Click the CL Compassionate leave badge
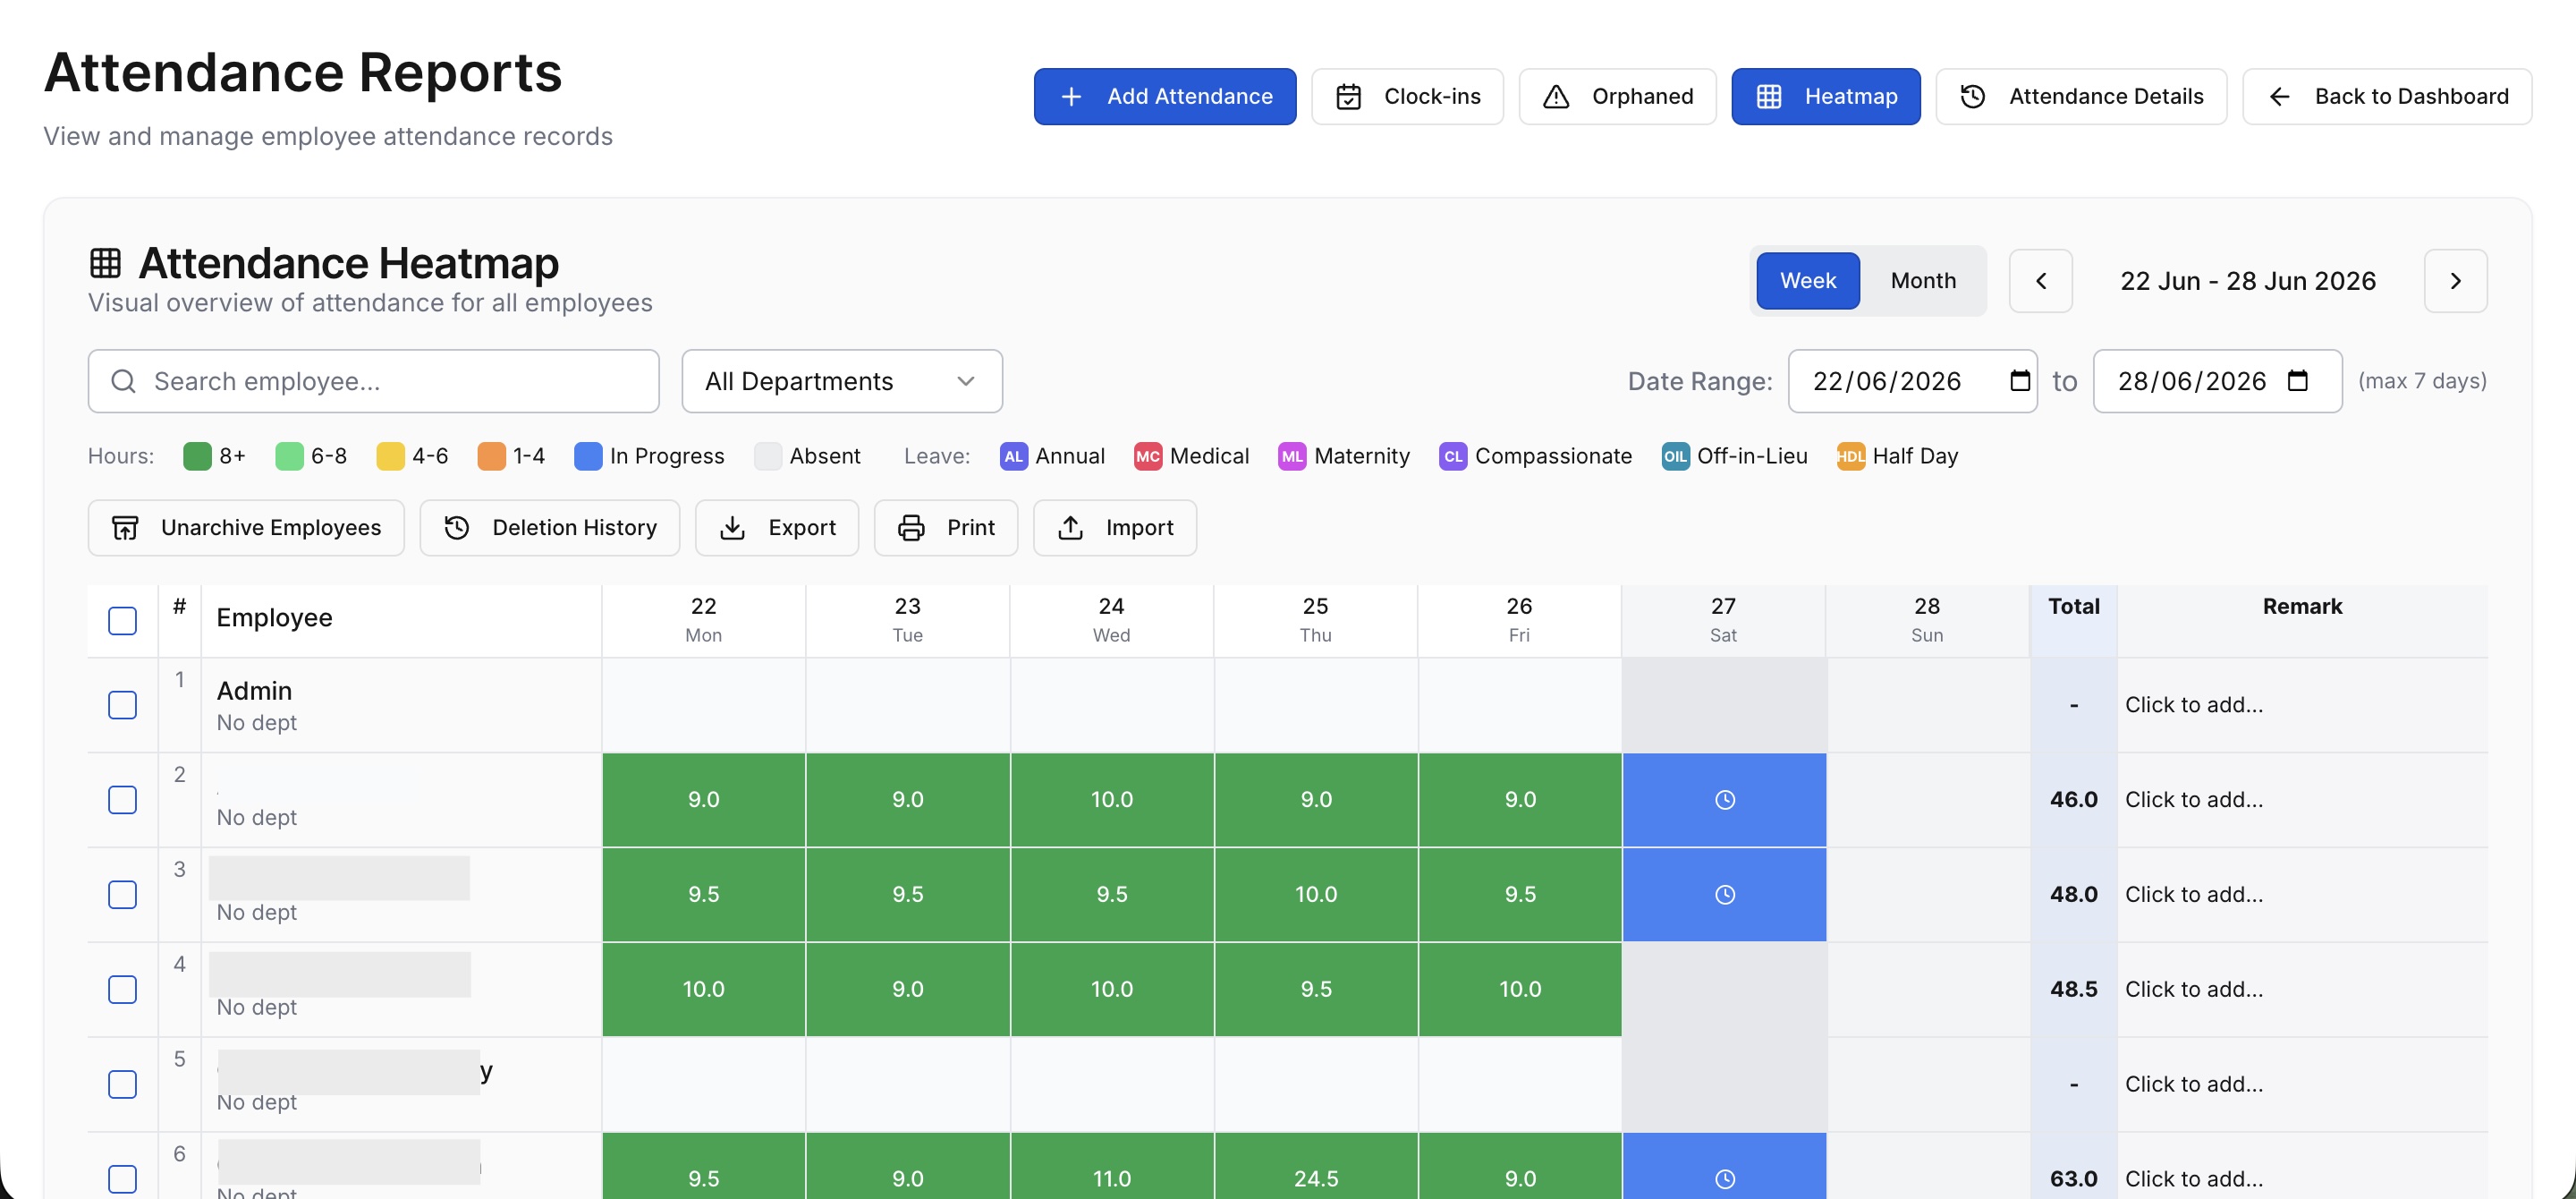Screen dimensions: 2576x1199 (x=1453, y=456)
